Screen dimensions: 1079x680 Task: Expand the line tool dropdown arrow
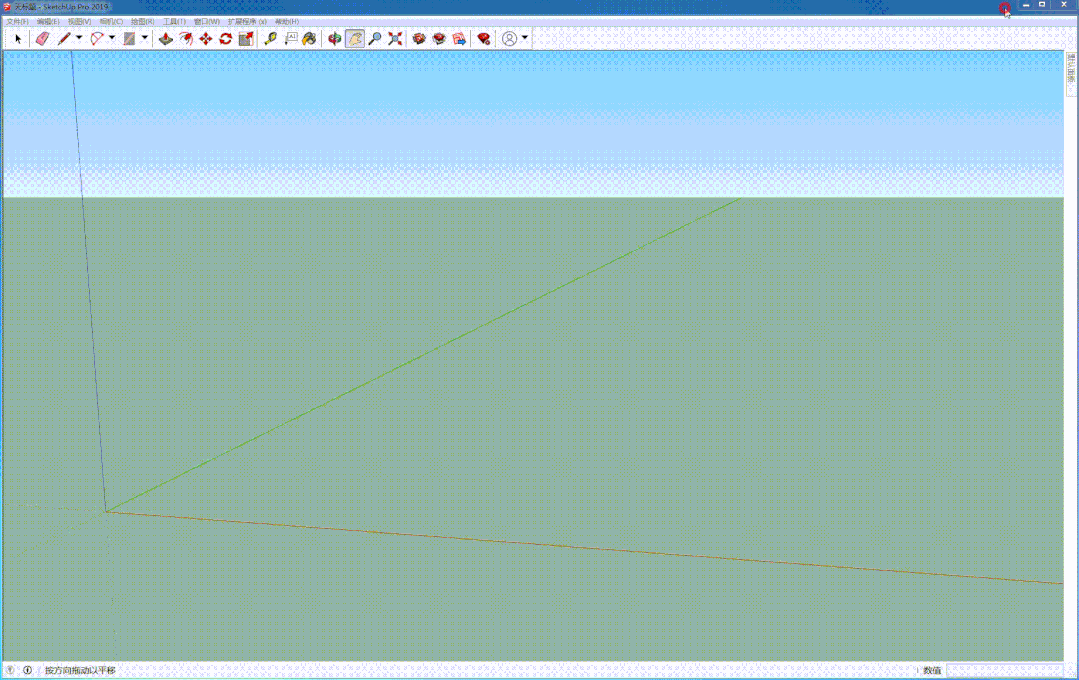[x=79, y=38]
